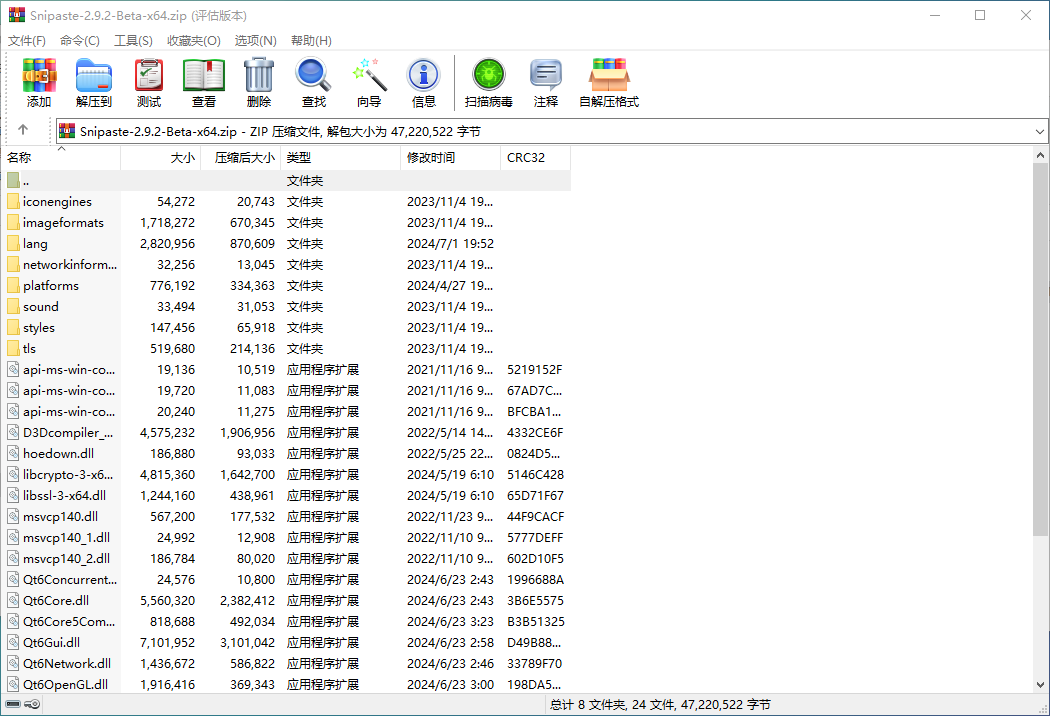This screenshot has width=1050, height=716.
Task: Select the Qt6Network.dll file name
Action: tap(67, 663)
